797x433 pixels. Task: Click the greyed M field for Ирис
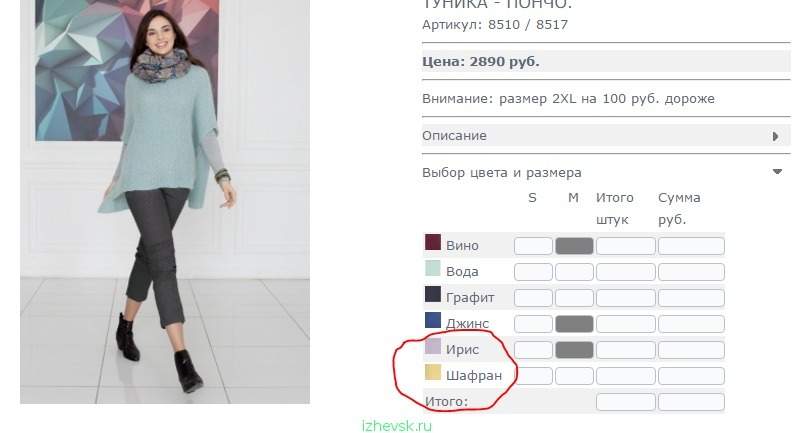coord(574,350)
